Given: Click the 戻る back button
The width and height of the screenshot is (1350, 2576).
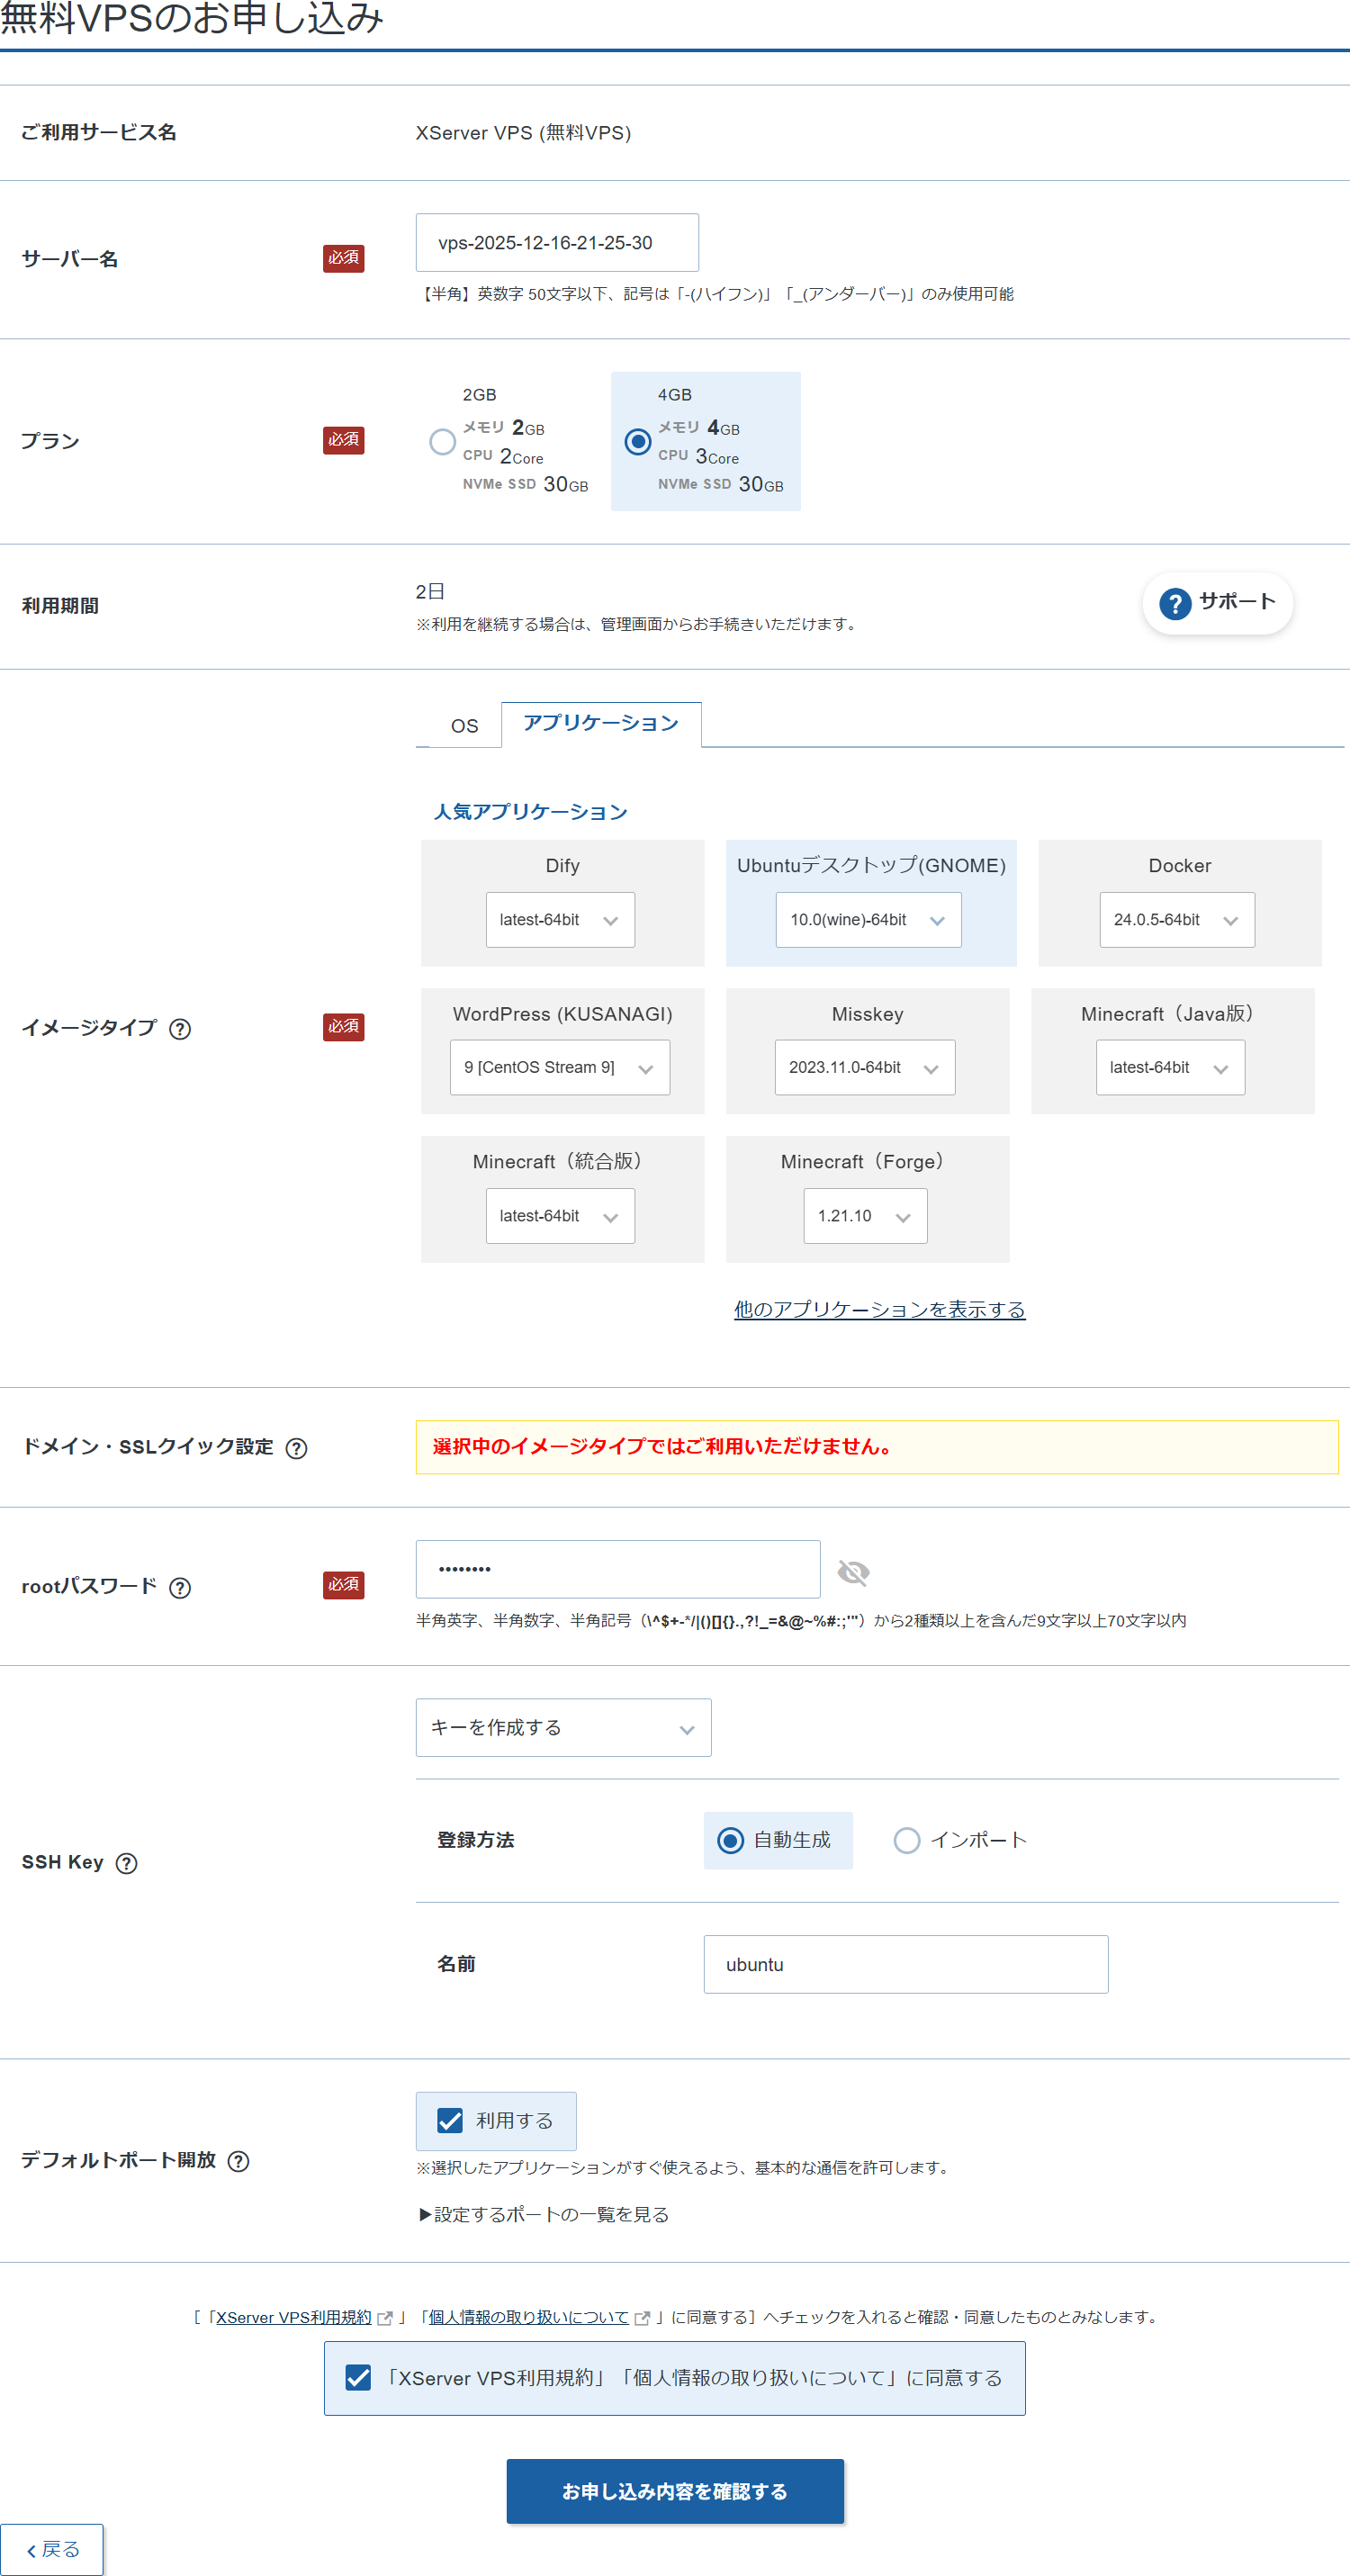Looking at the screenshot, I should [52, 2549].
